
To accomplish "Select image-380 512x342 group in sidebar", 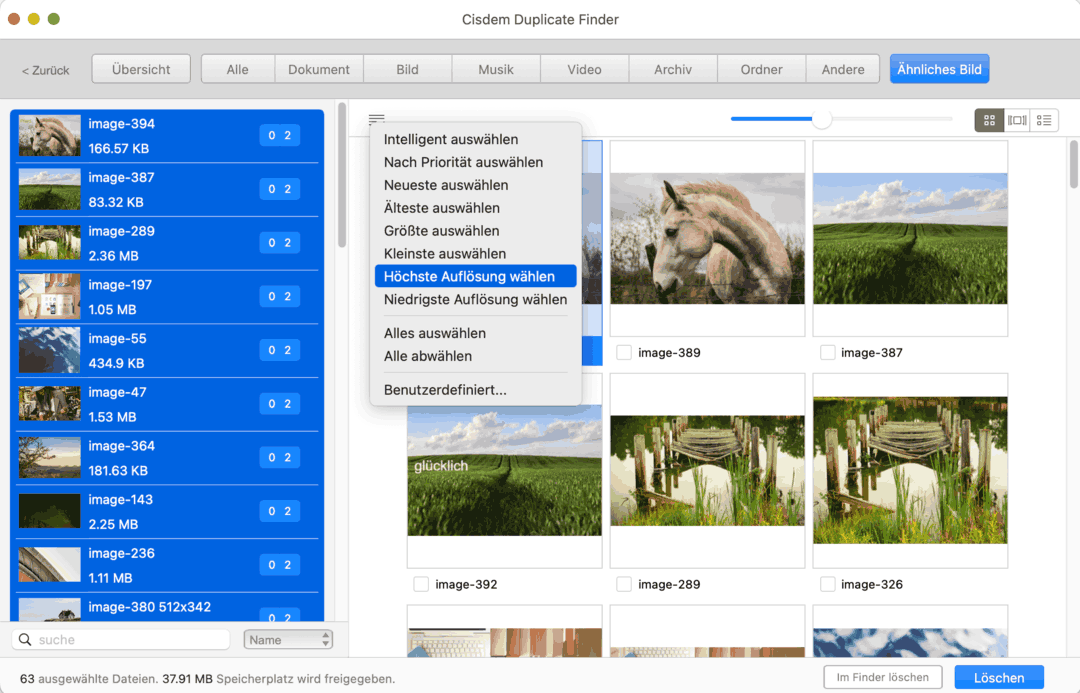I will 167,608.
